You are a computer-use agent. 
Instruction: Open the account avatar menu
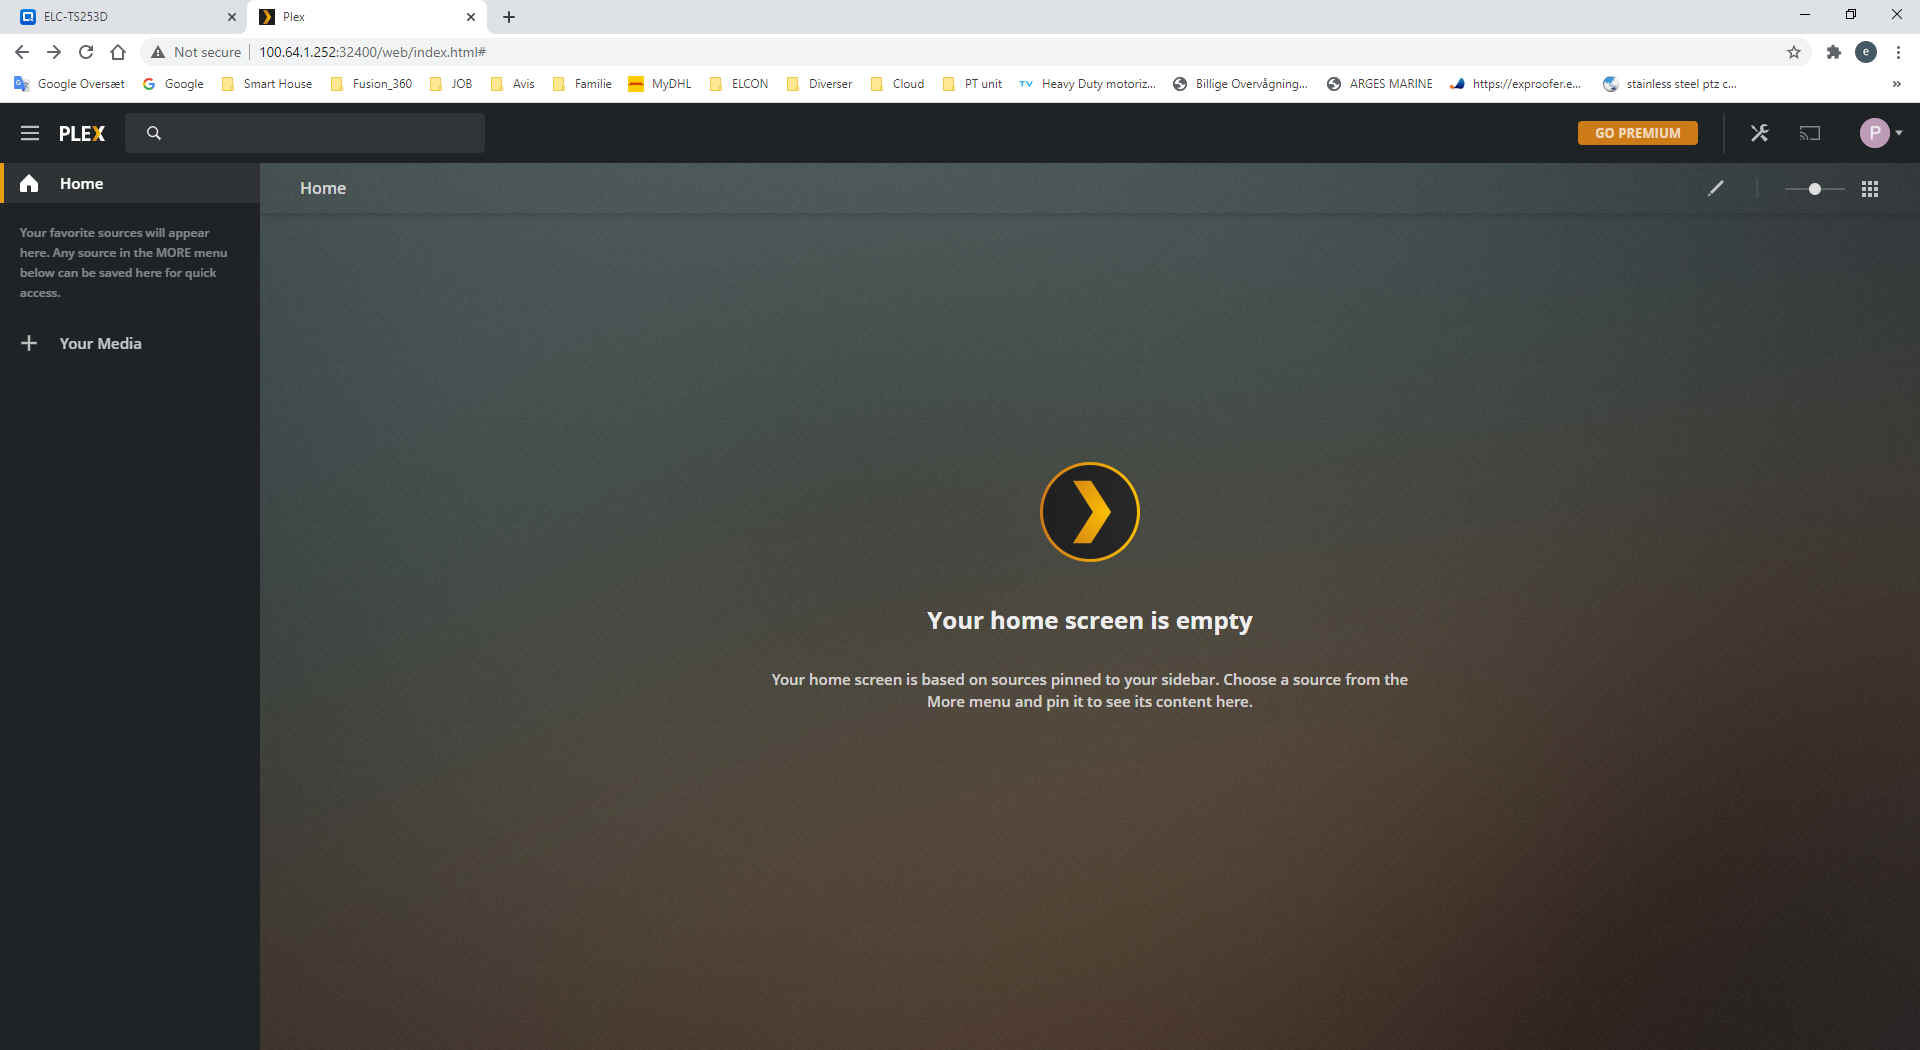pos(1880,133)
